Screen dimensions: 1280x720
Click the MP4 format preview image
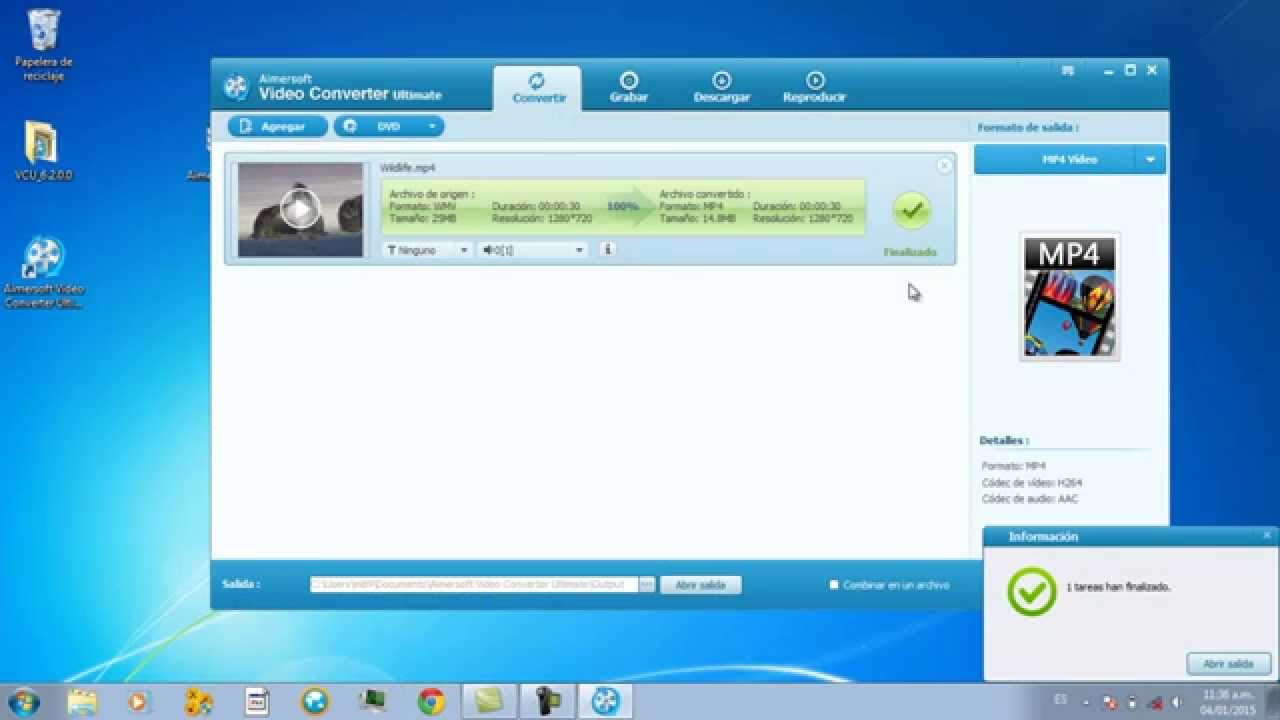[1069, 296]
